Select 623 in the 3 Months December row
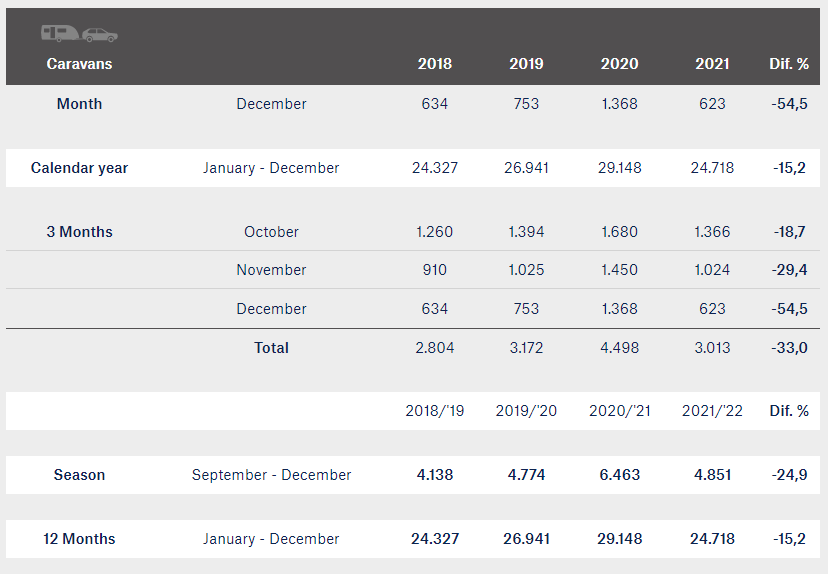This screenshot has height=574, width=828. 712,309
